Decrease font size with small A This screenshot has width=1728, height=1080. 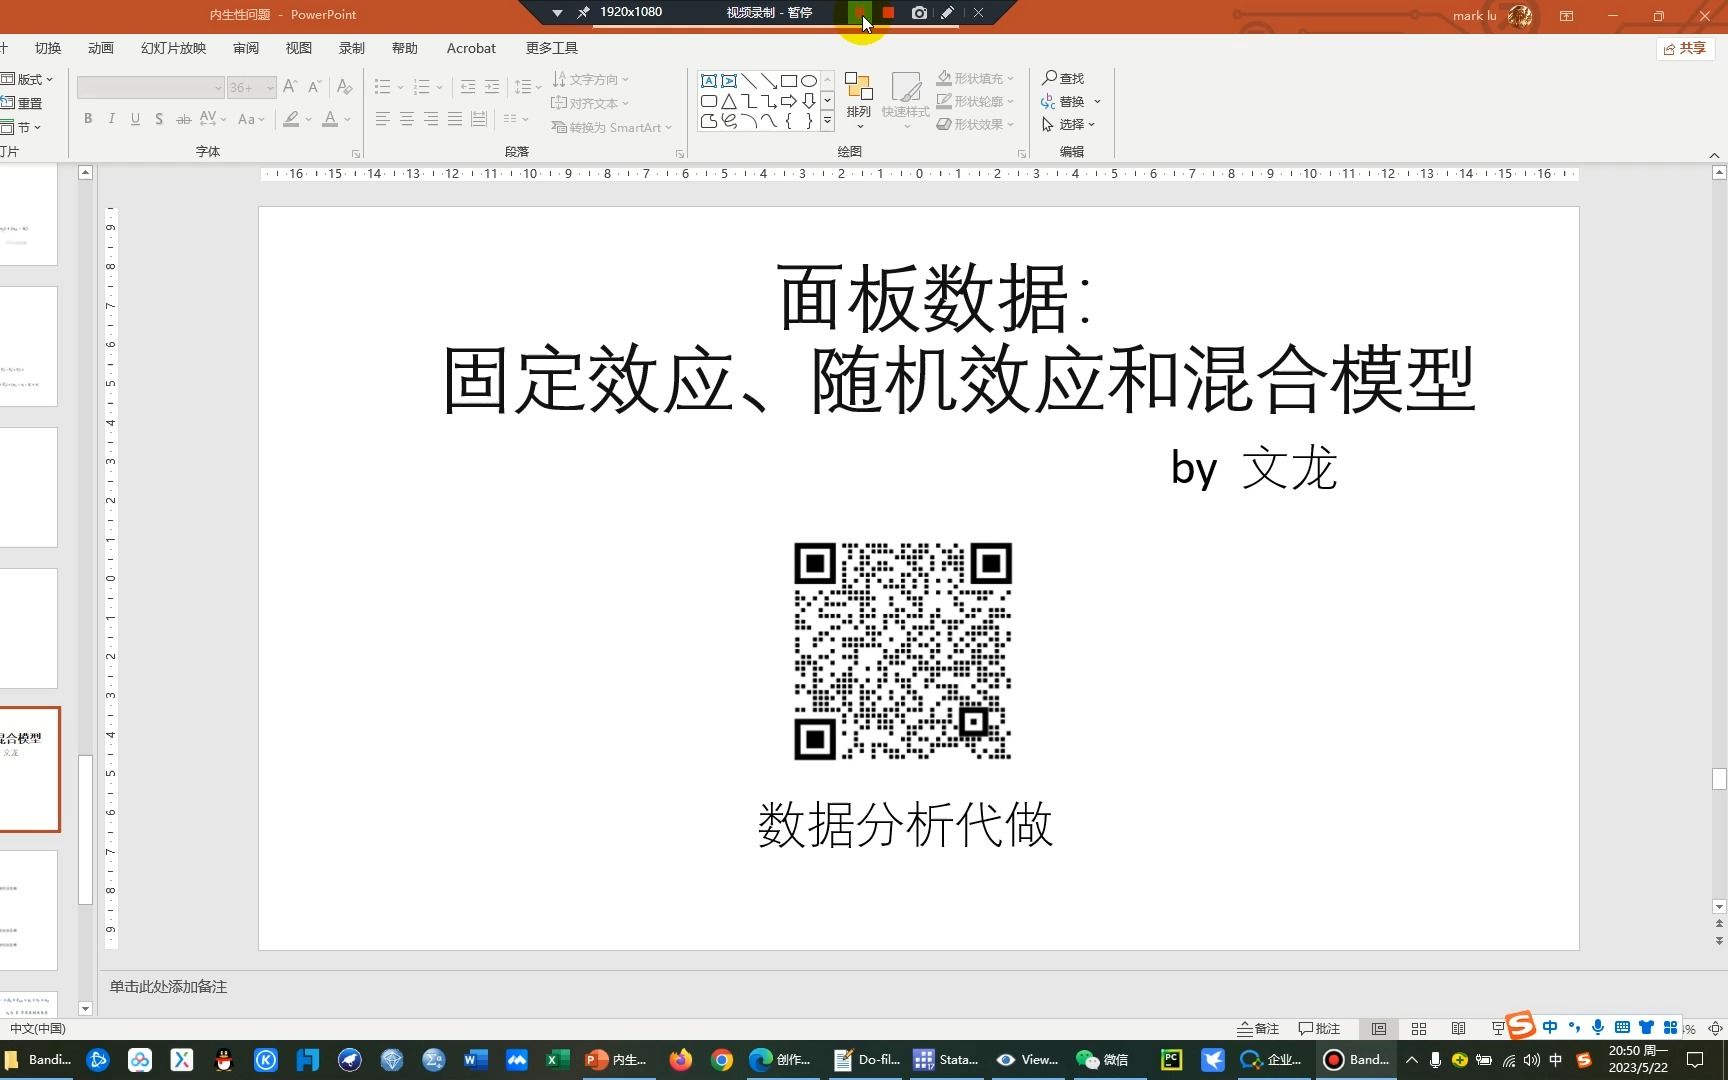coord(314,87)
